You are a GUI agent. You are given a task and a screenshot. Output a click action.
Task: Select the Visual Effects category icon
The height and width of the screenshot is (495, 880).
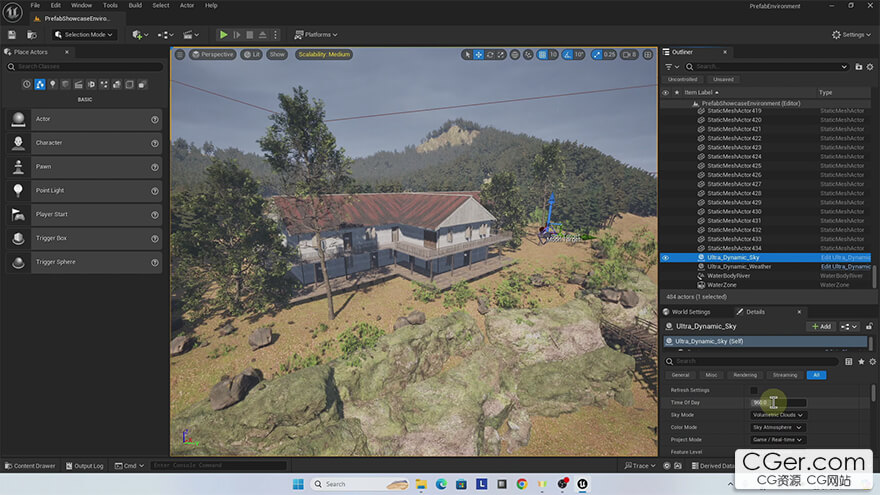tap(104, 84)
